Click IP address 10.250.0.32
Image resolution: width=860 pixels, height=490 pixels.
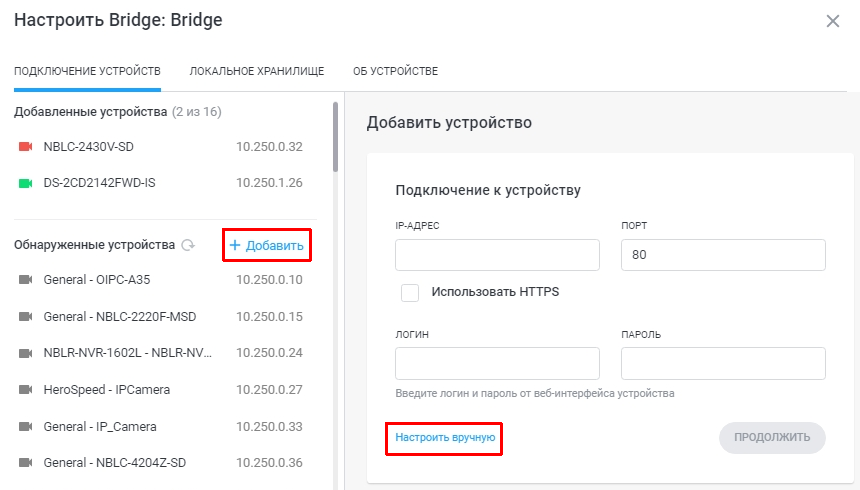(x=269, y=147)
